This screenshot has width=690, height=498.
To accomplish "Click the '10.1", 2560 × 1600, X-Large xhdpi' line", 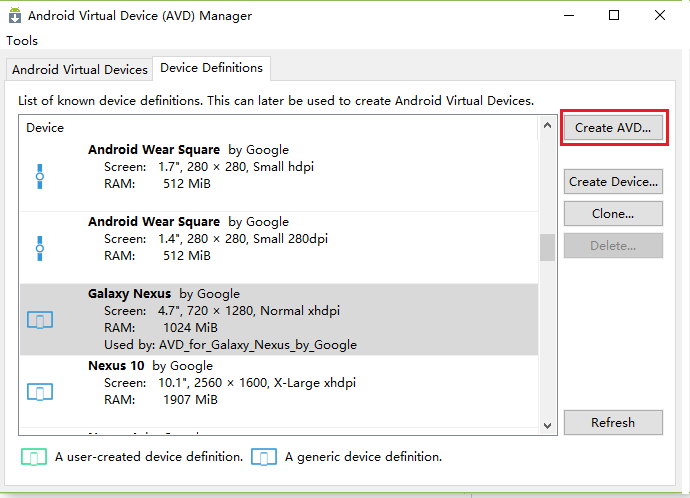I will click(x=257, y=383).
